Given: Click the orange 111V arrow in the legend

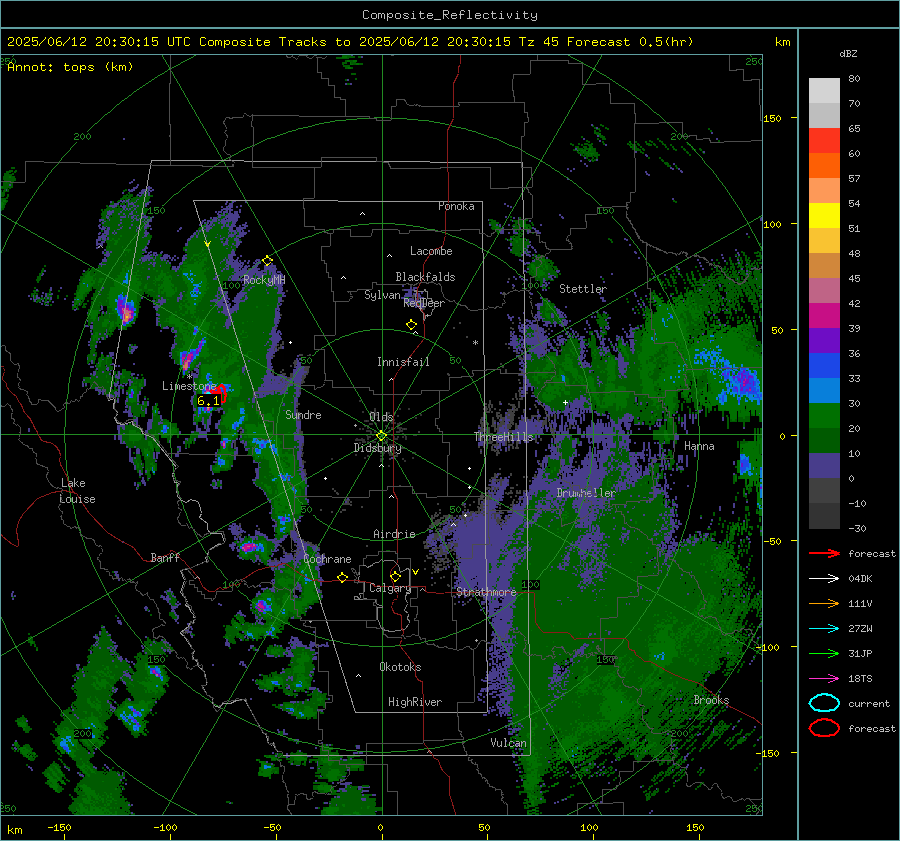Looking at the screenshot, I should click(824, 603).
